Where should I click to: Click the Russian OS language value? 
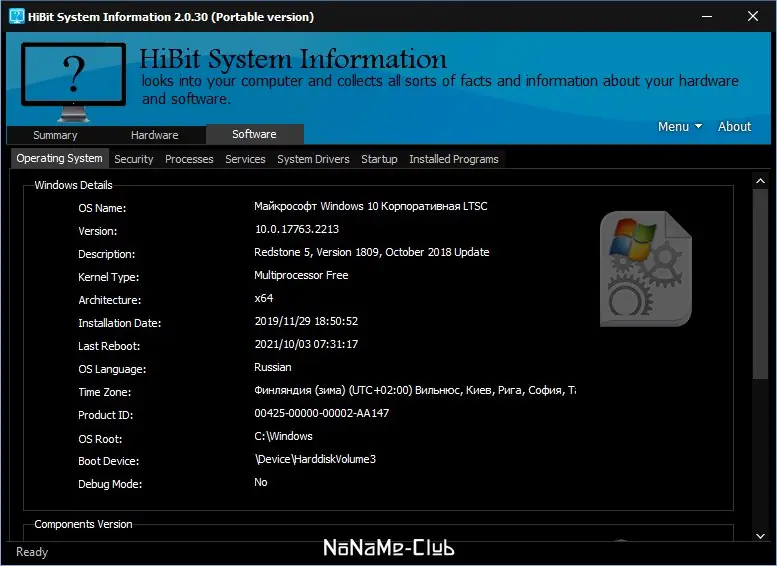[x=273, y=367]
